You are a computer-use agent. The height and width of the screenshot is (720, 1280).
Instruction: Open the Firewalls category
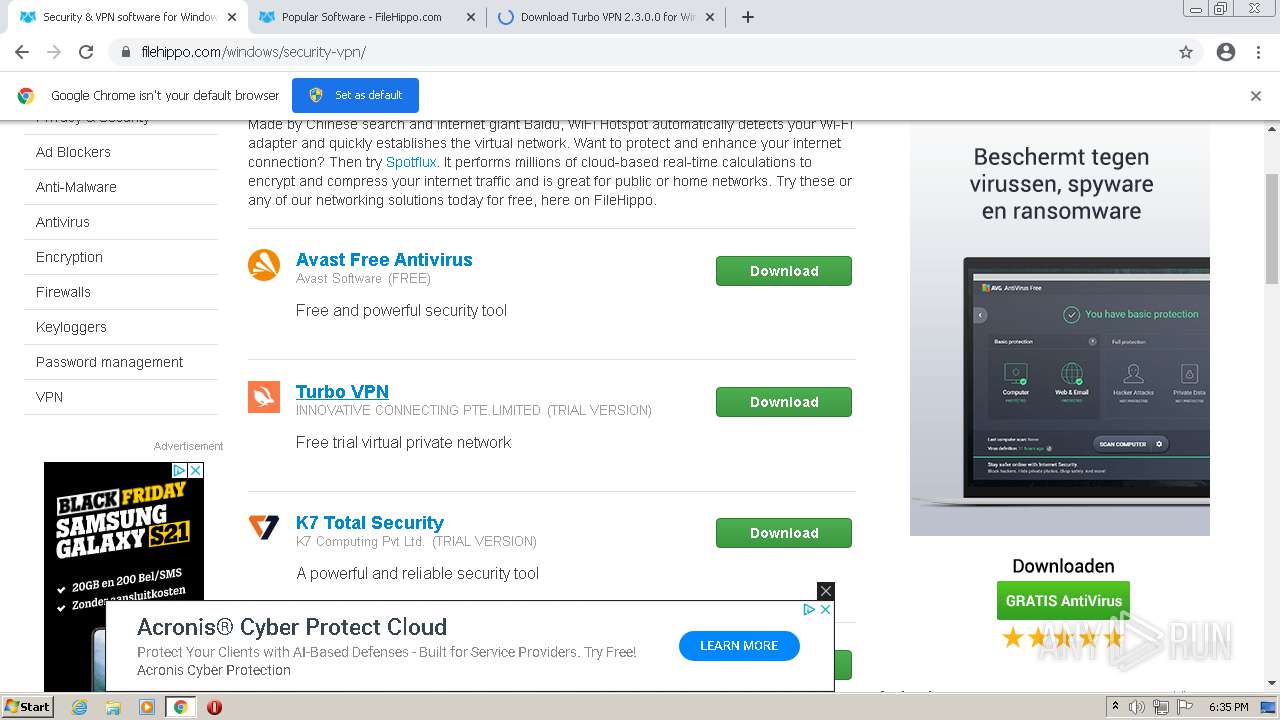click(x=63, y=292)
